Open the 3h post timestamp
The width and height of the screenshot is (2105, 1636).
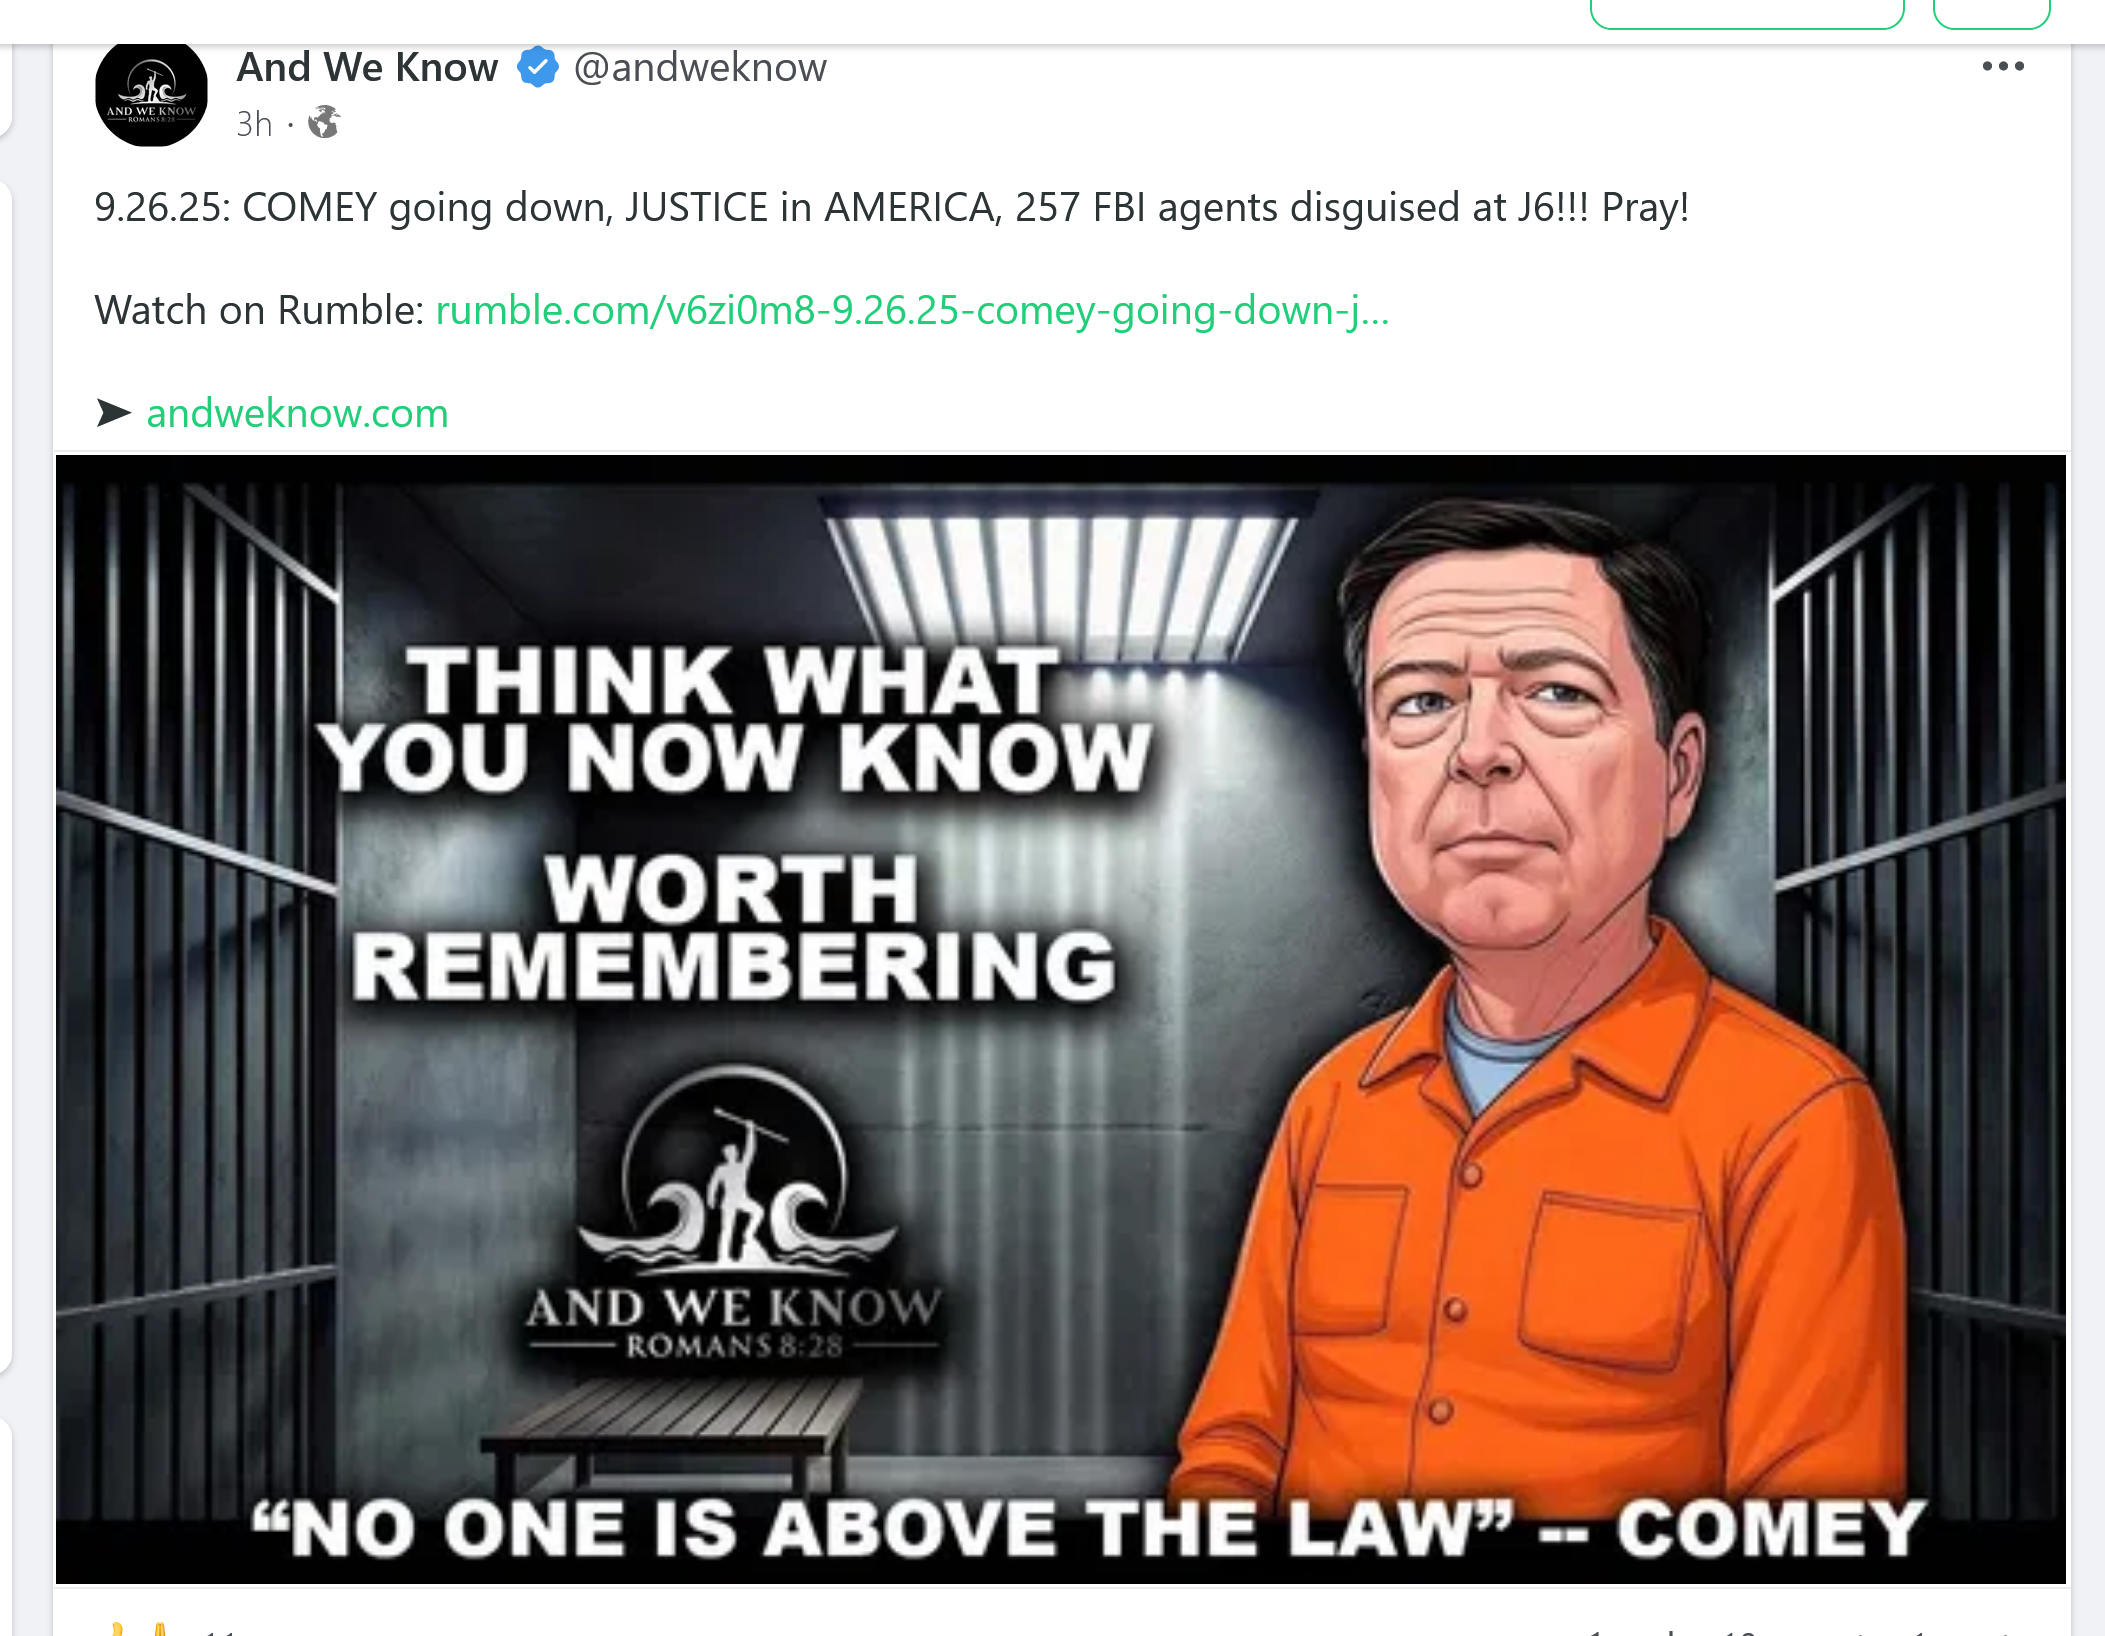coord(254,124)
